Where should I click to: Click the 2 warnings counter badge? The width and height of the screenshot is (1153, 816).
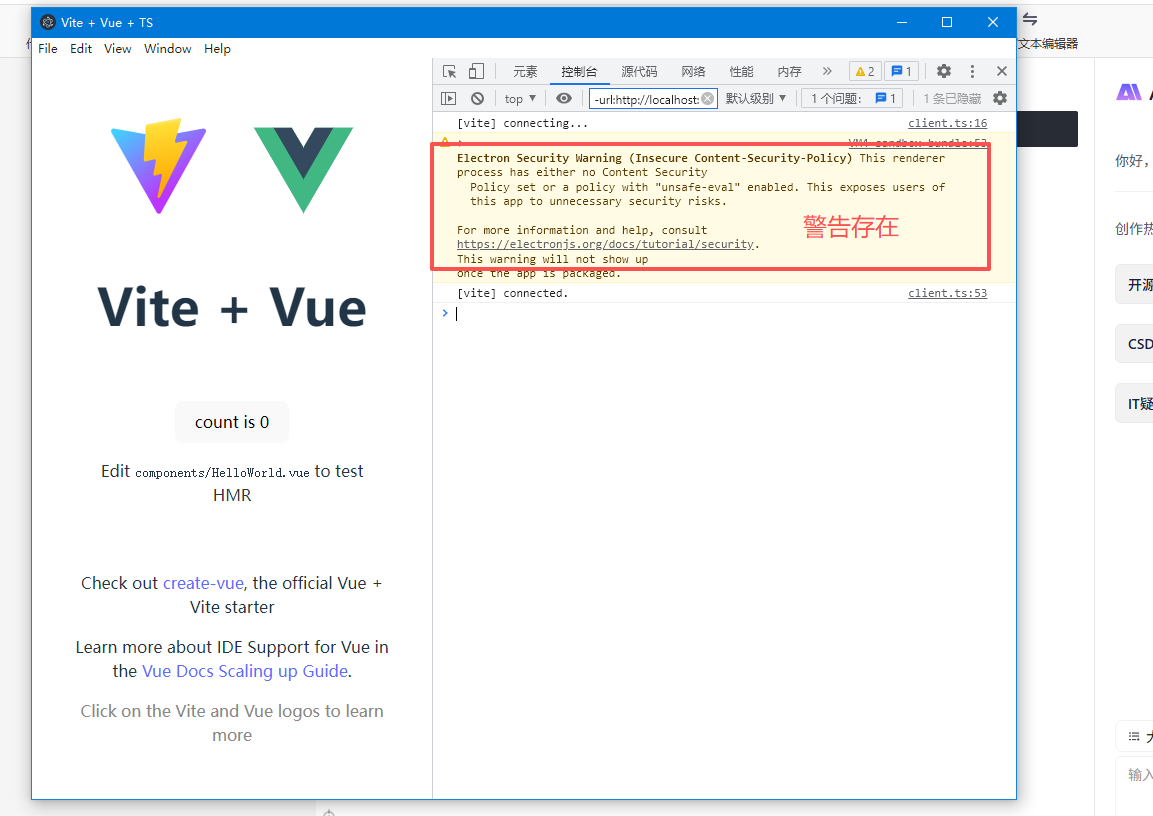[865, 71]
